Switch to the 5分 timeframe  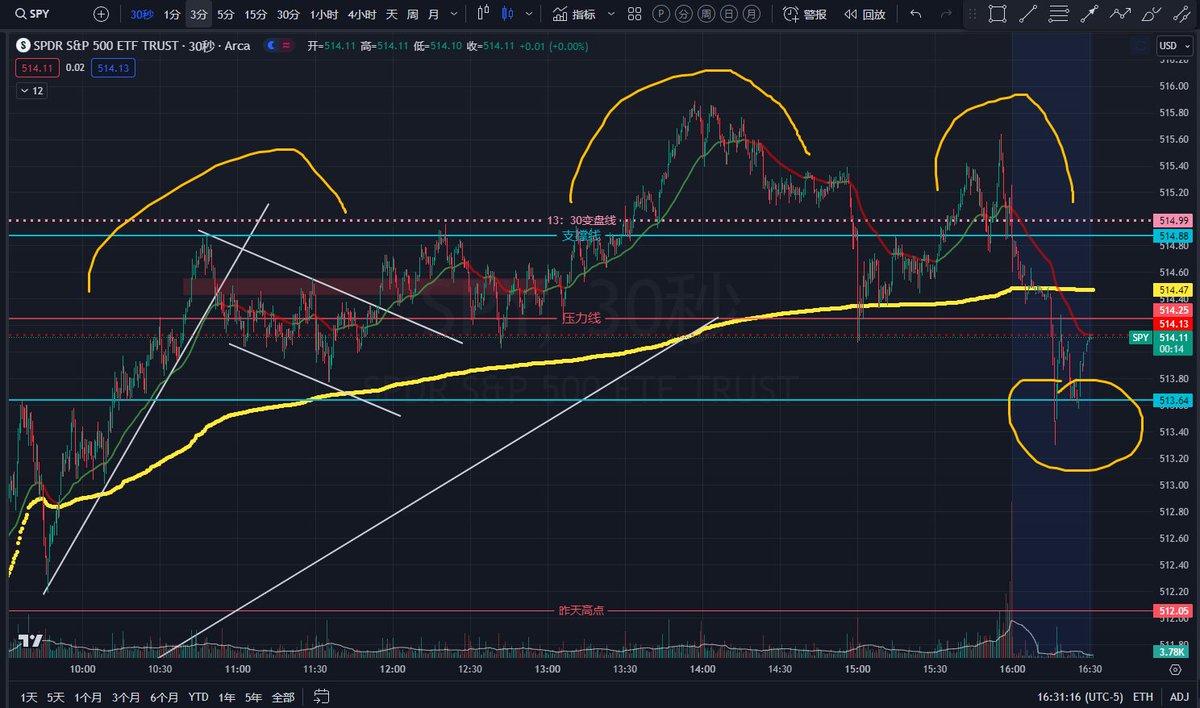(226, 14)
